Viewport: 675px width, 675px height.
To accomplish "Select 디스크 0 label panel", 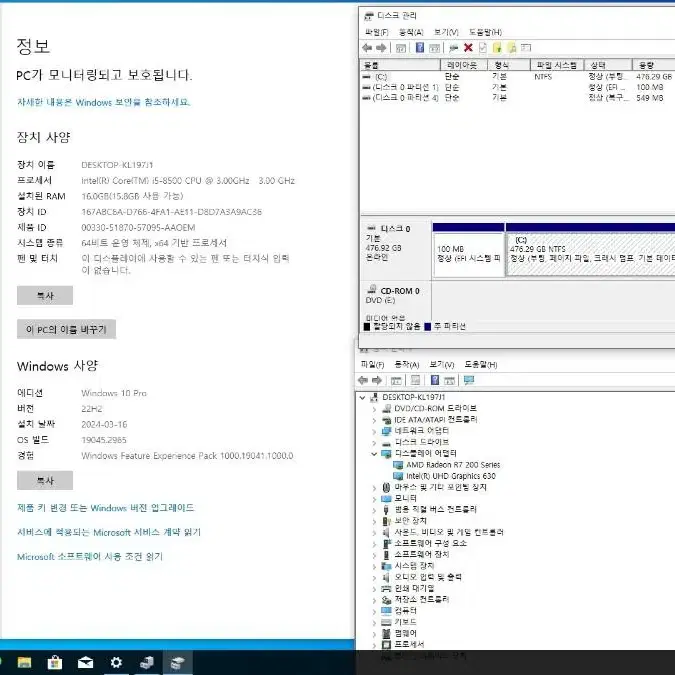I will pos(396,251).
